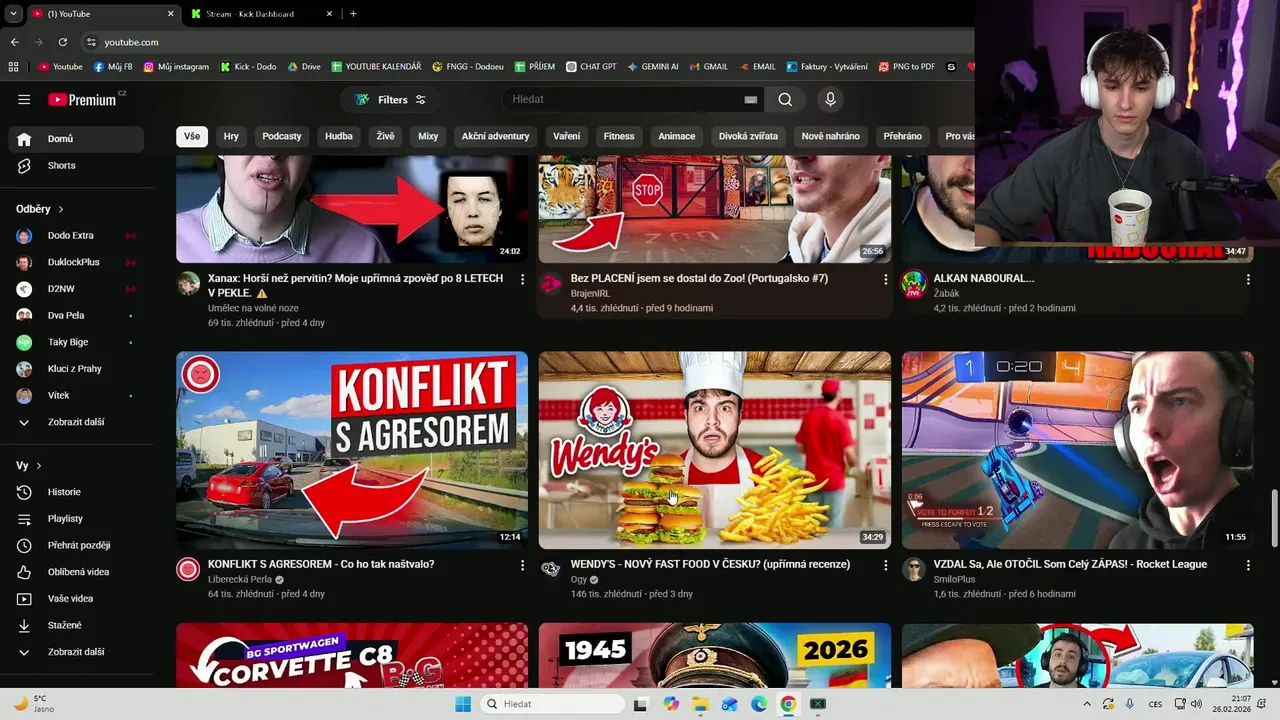Expand the Vy section chevron
Viewport: 1280px width, 720px height.
point(39,466)
